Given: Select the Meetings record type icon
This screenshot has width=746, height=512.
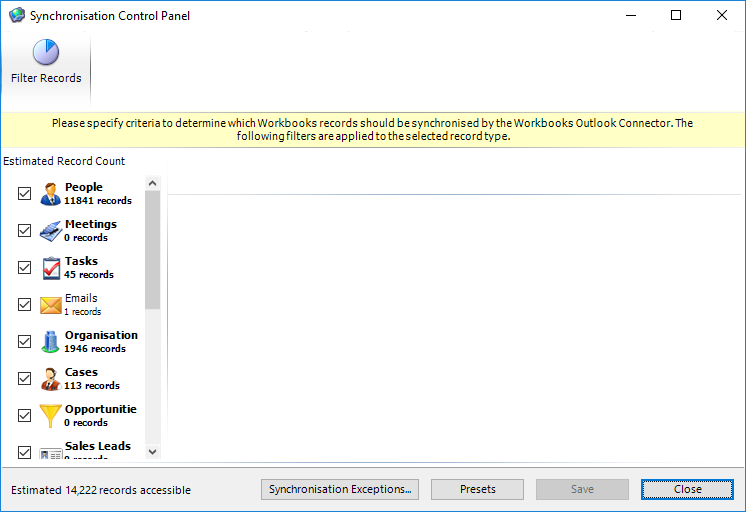Looking at the screenshot, I should coord(51,231).
